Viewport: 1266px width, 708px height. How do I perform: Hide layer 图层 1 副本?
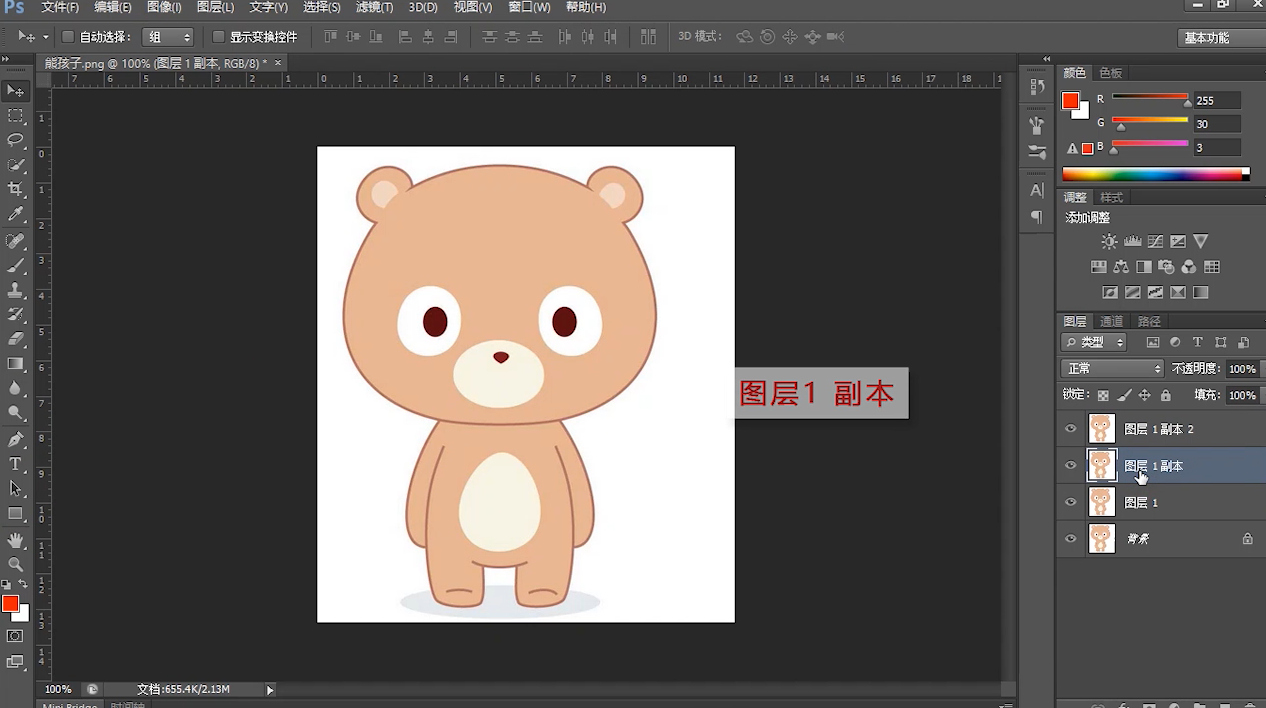coord(1071,465)
